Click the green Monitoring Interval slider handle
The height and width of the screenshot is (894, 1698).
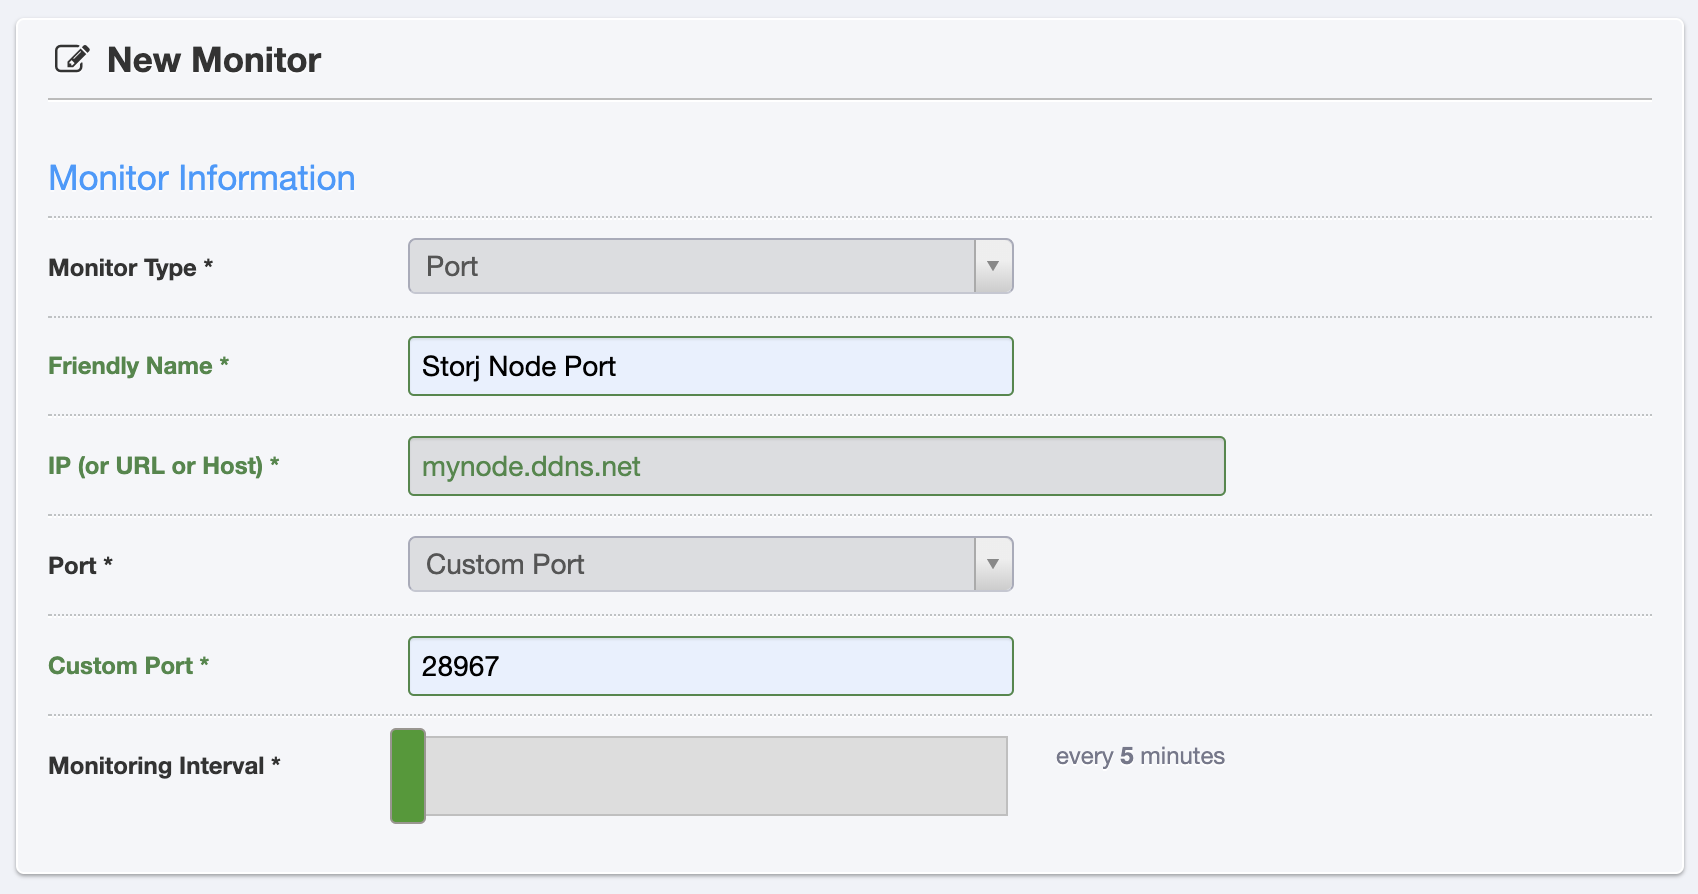(408, 776)
